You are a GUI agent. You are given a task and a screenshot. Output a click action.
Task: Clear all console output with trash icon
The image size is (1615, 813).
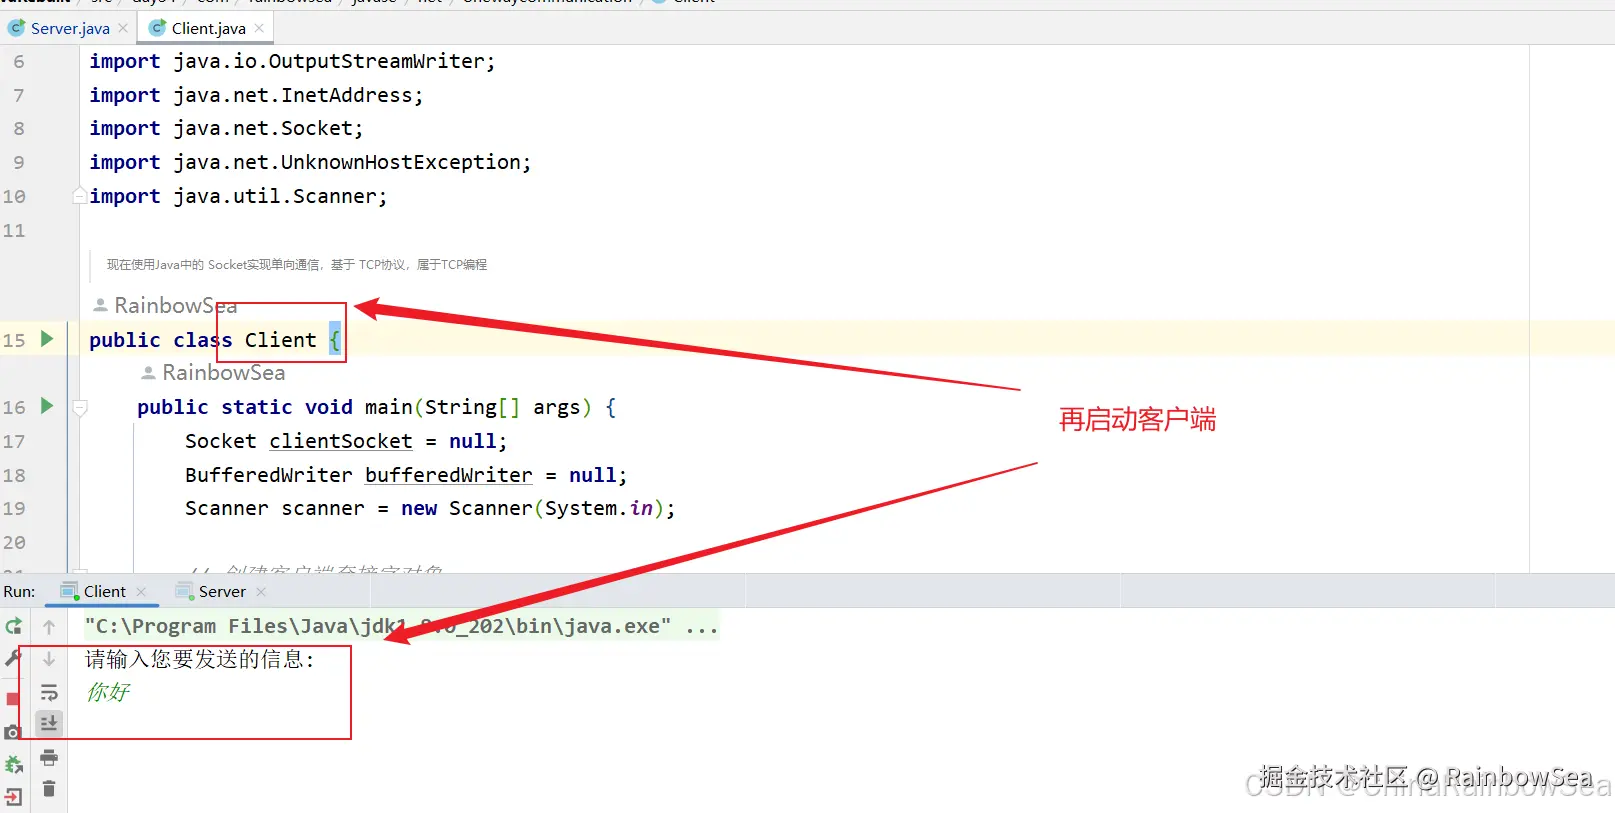click(x=49, y=790)
